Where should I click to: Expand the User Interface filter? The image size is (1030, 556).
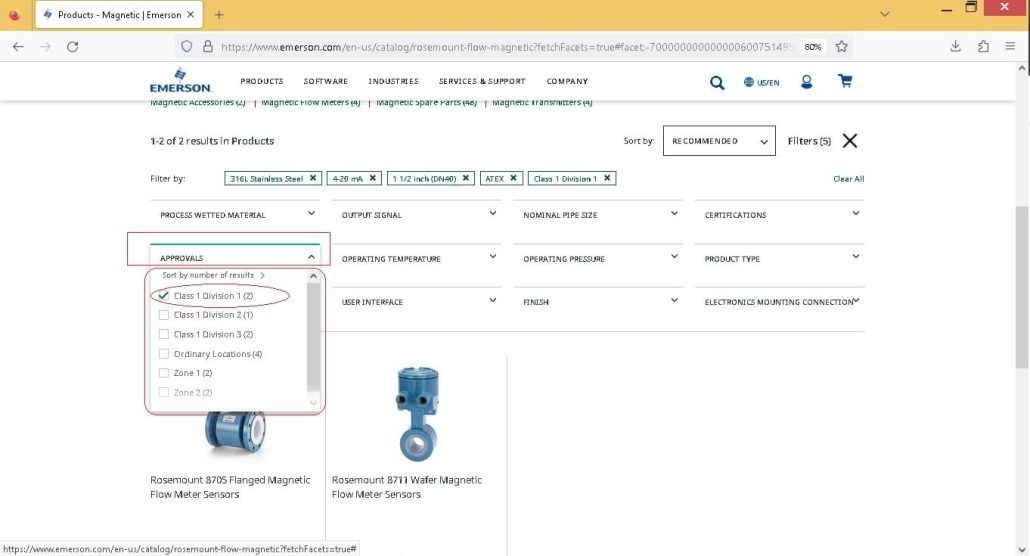[x=416, y=302]
